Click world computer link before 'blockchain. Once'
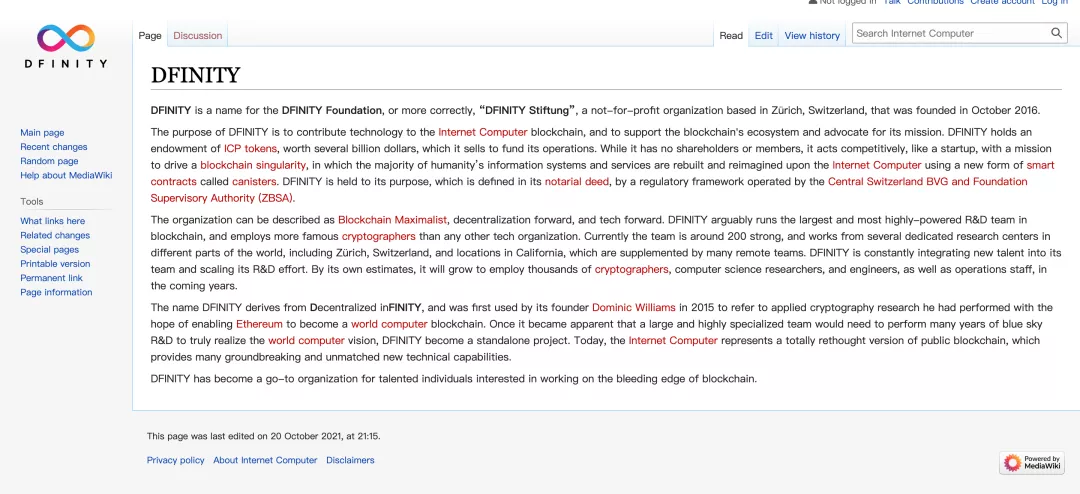 click(x=389, y=324)
